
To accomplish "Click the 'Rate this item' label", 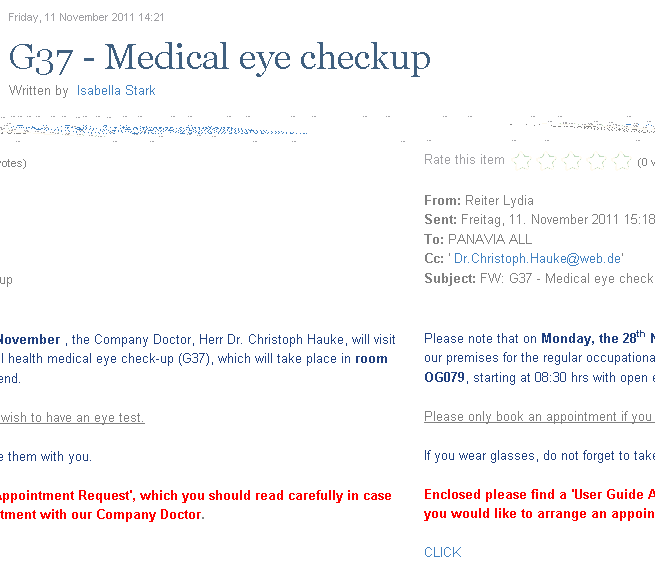I will coord(464,160).
